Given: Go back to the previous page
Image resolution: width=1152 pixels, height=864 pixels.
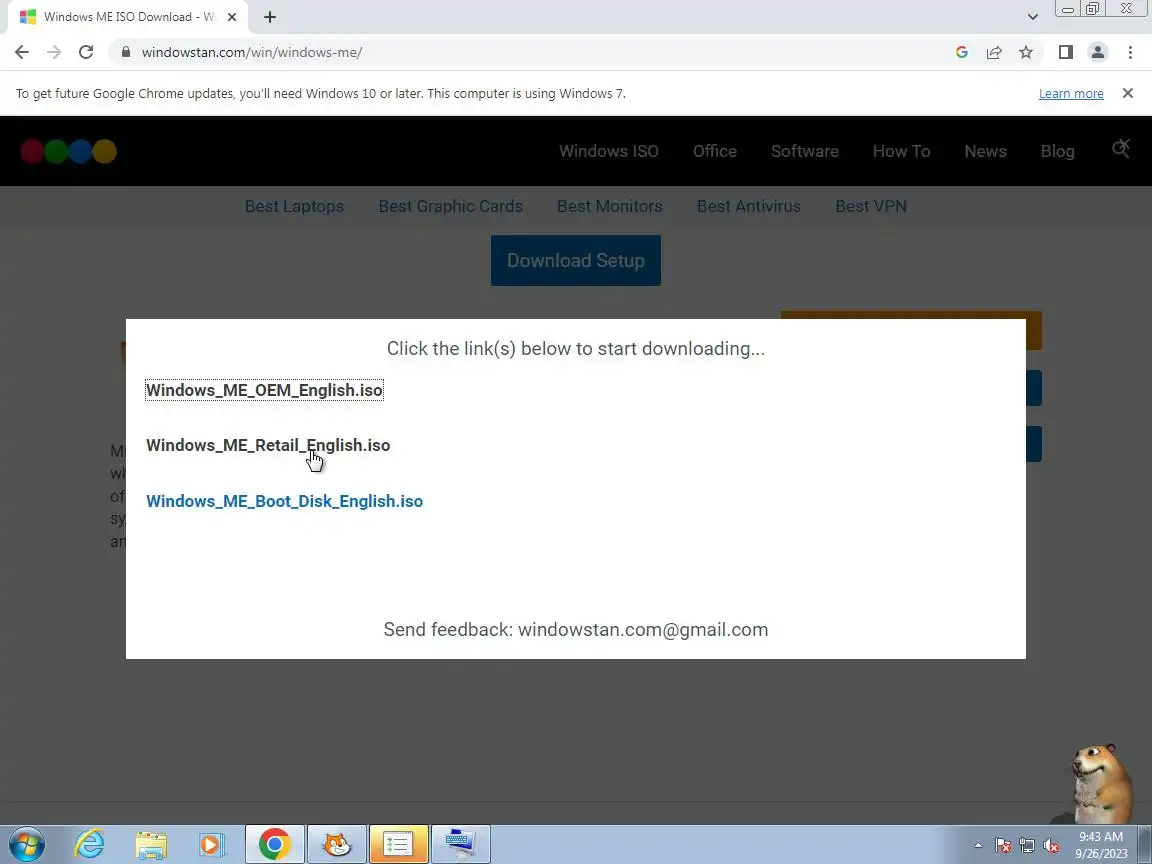Looking at the screenshot, I should coord(22,52).
